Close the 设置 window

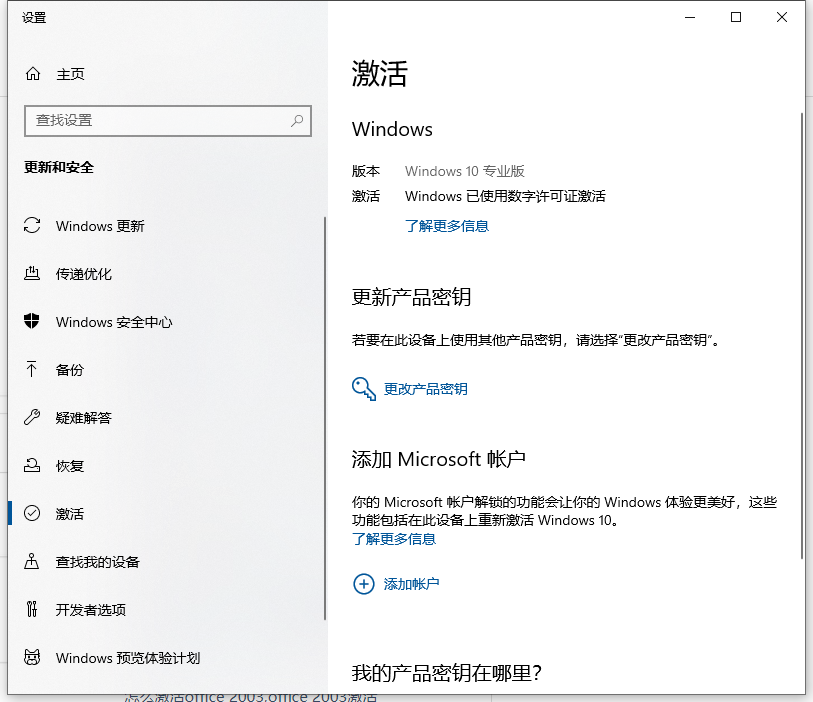click(782, 17)
